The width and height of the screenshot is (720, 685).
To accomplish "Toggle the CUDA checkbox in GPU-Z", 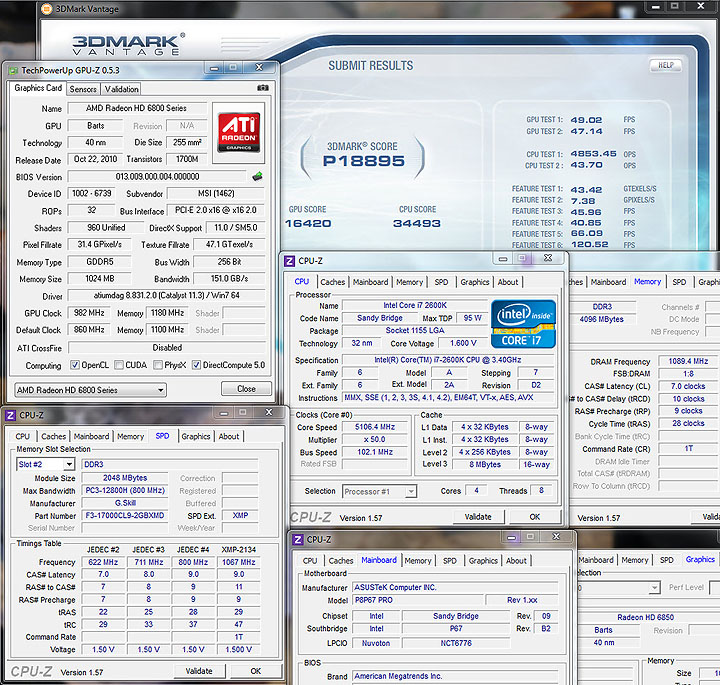I will (x=119, y=365).
